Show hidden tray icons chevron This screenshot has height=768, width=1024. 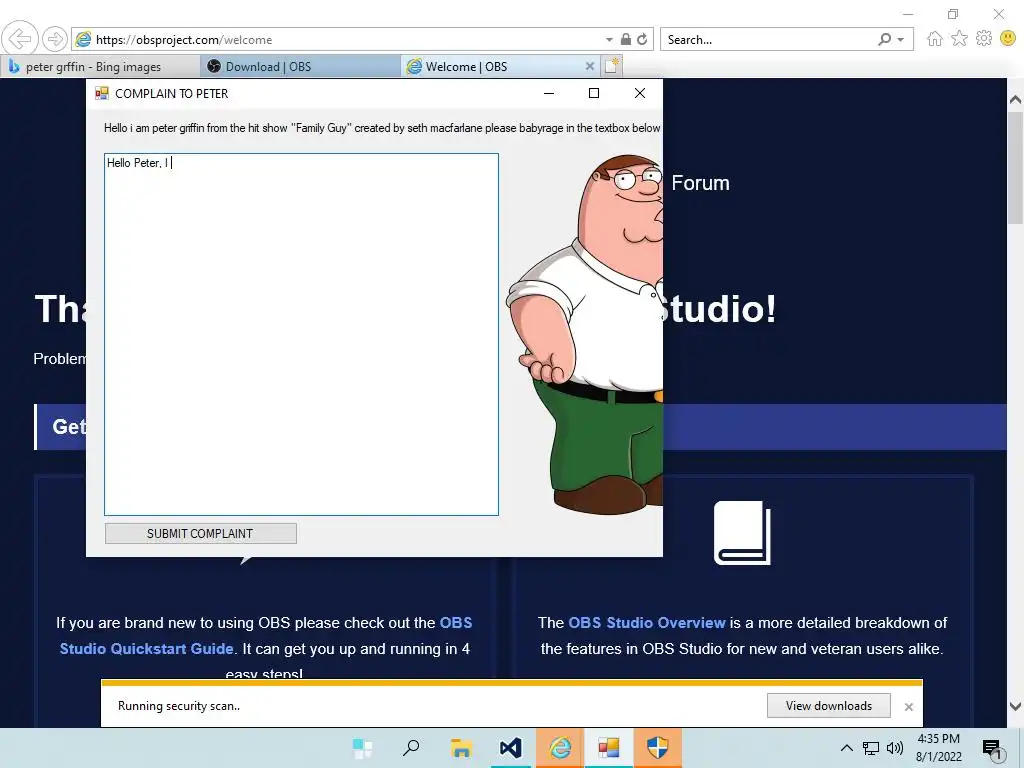click(846, 748)
